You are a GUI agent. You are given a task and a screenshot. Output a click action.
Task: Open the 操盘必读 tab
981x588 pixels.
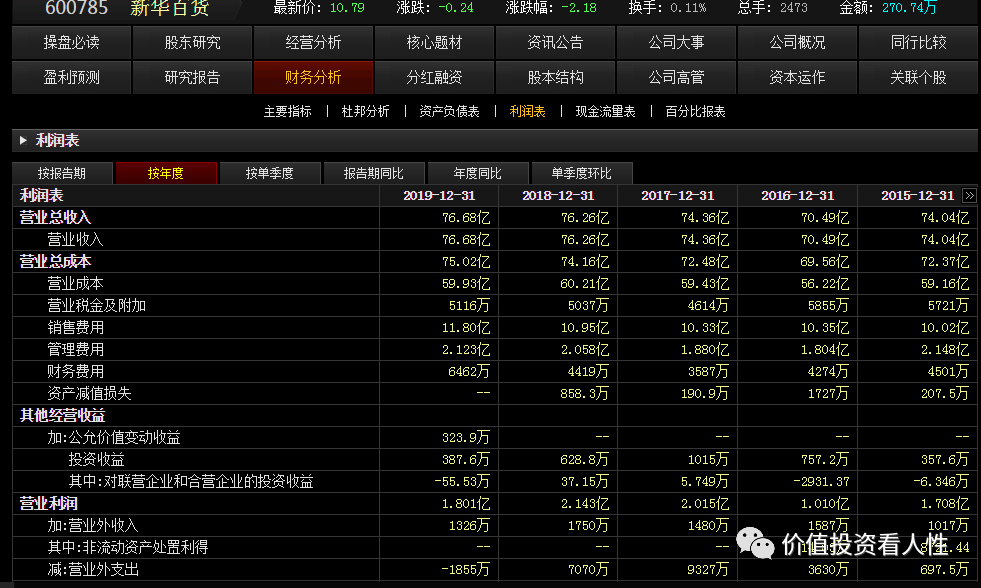71,43
